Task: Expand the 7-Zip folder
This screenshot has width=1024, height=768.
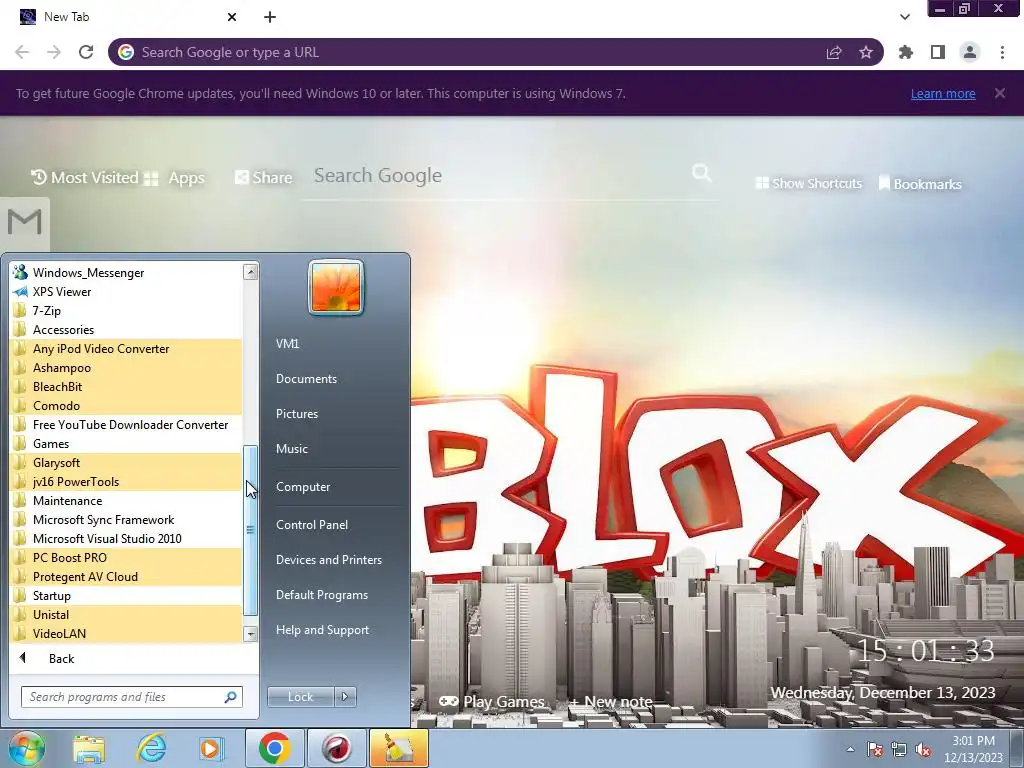Action: [x=126, y=311]
